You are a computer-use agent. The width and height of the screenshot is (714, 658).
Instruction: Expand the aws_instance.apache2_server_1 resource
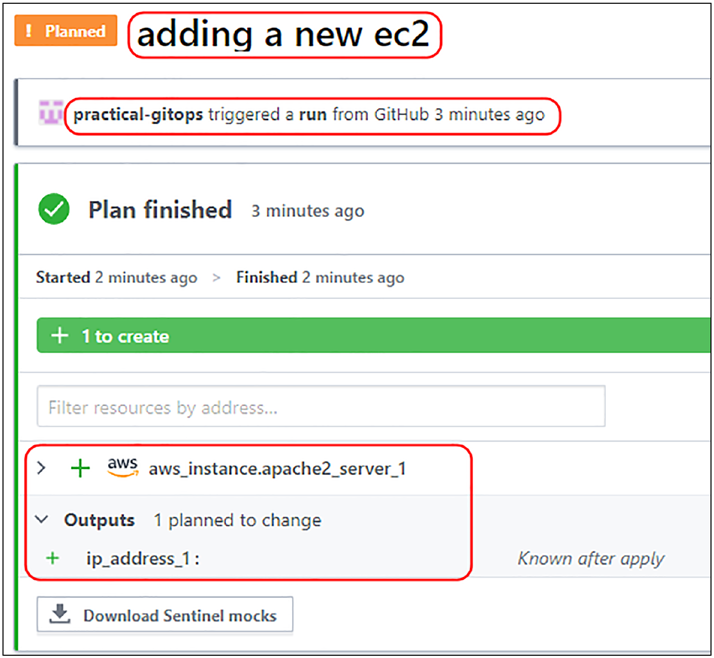[41, 468]
